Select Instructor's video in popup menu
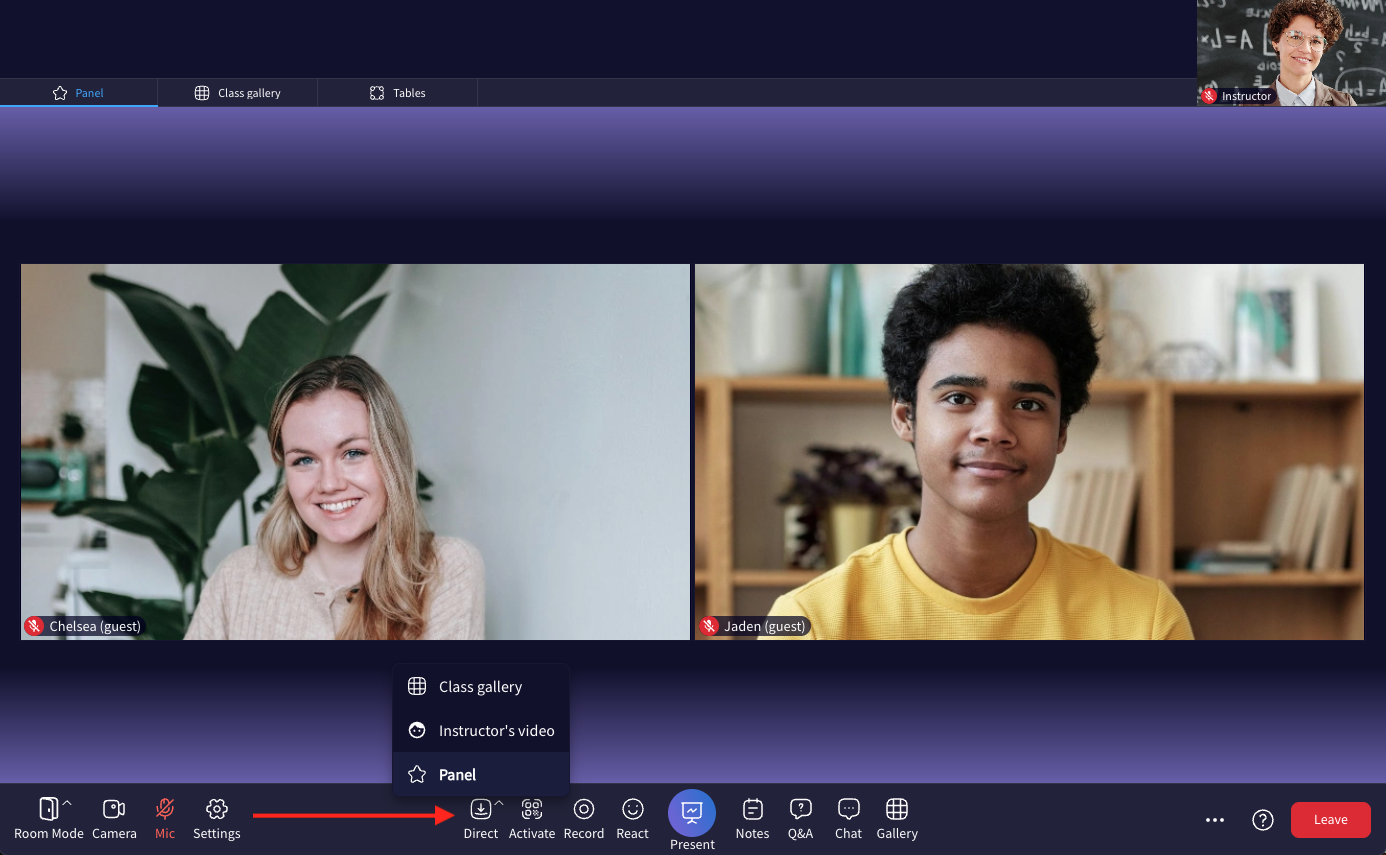The width and height of the screenshot is (1386, 855). tap(481, 731)
